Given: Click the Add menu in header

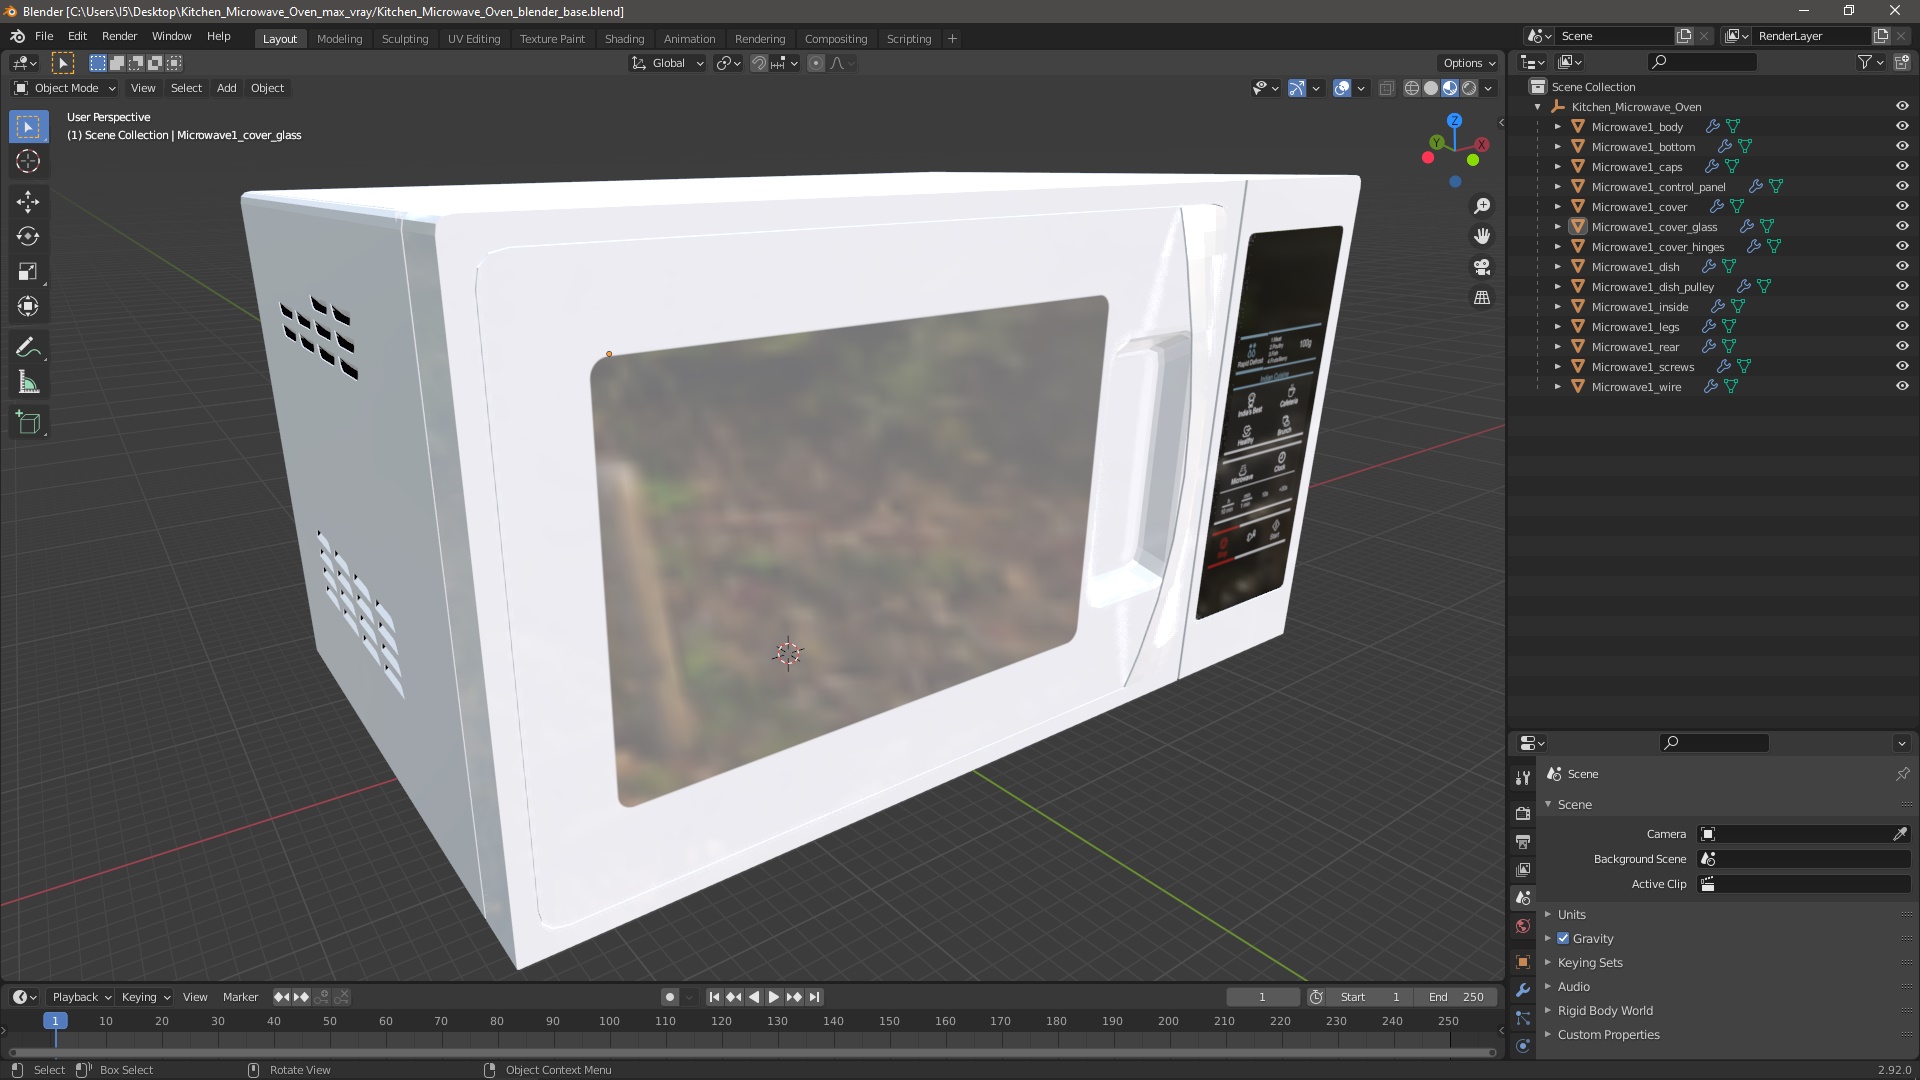Looking at the screenshot, I should 225,87.
